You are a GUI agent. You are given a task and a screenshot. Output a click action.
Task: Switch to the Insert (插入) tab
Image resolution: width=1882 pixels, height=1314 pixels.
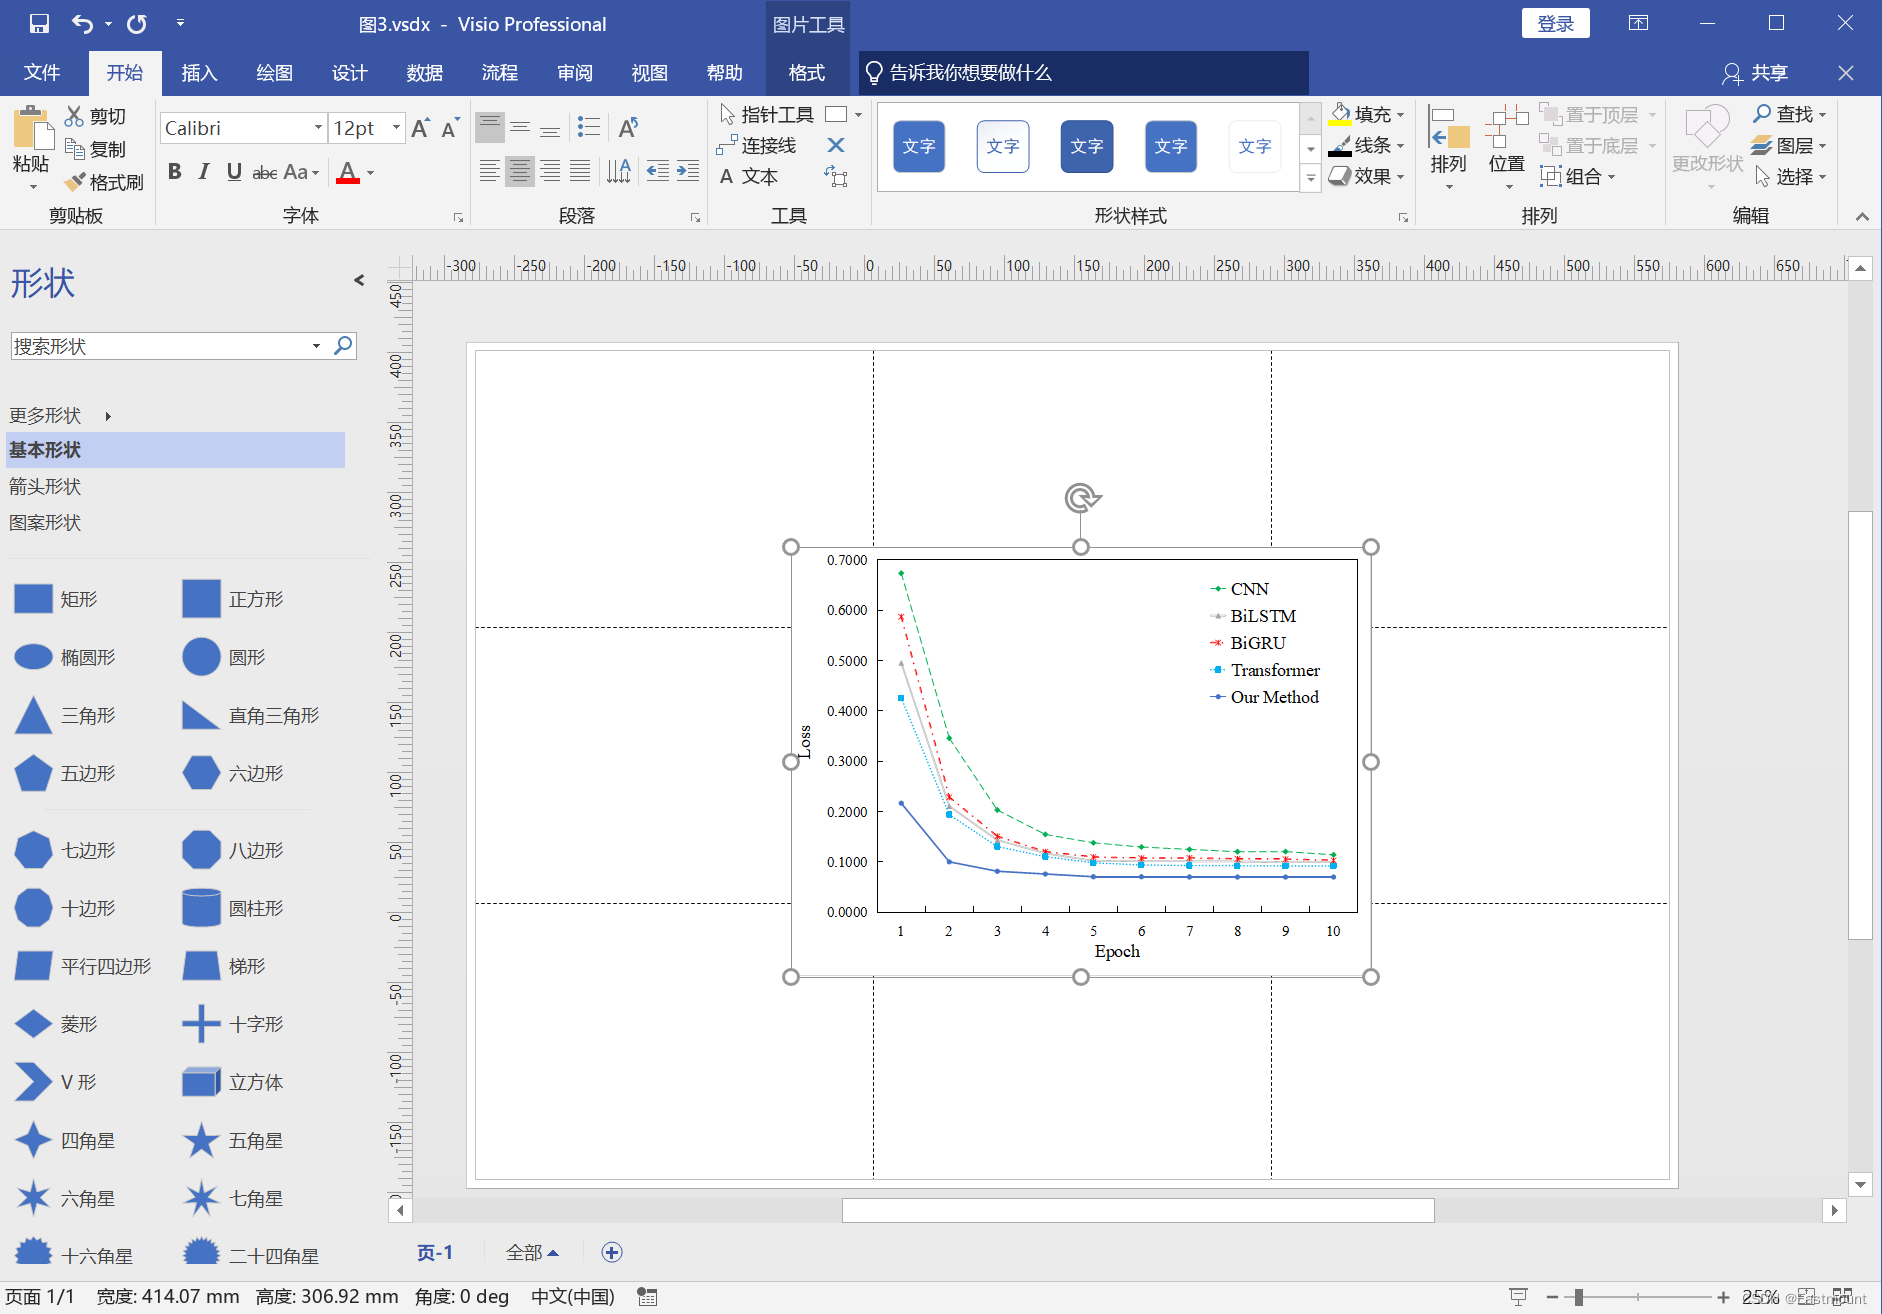(x=199, y=73)
